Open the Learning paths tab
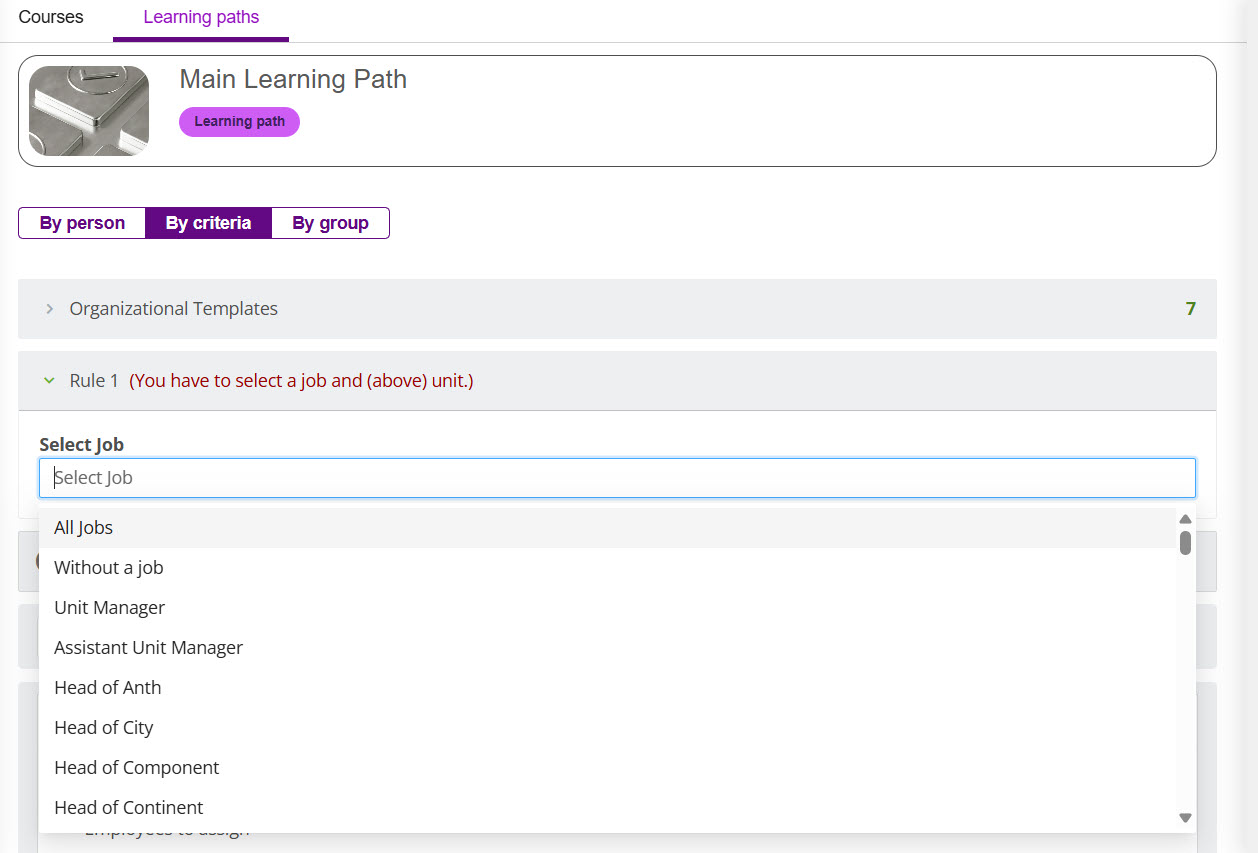This screenshot has height=853, width=1258. click(201, 17)
